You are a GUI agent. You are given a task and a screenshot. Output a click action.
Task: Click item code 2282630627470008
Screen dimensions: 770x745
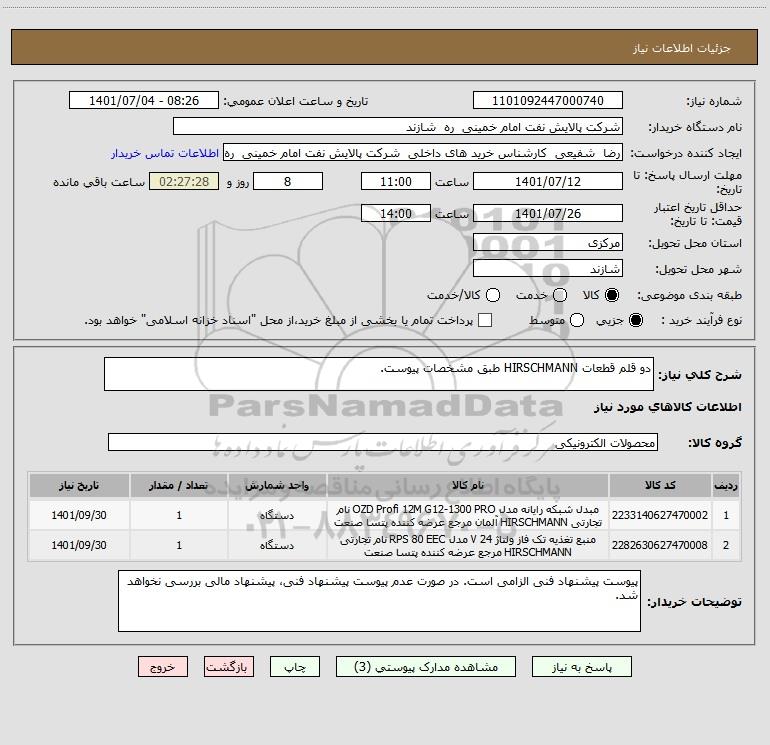pyautogui.click(x=660, y=545)
